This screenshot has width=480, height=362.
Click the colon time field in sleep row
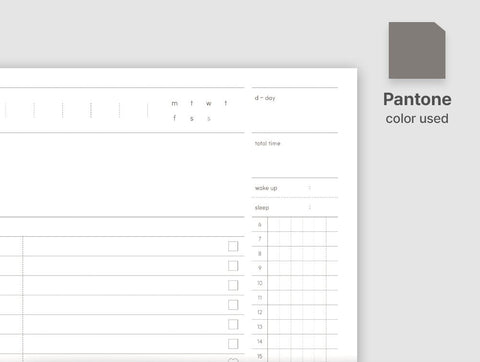coord(310,207)
